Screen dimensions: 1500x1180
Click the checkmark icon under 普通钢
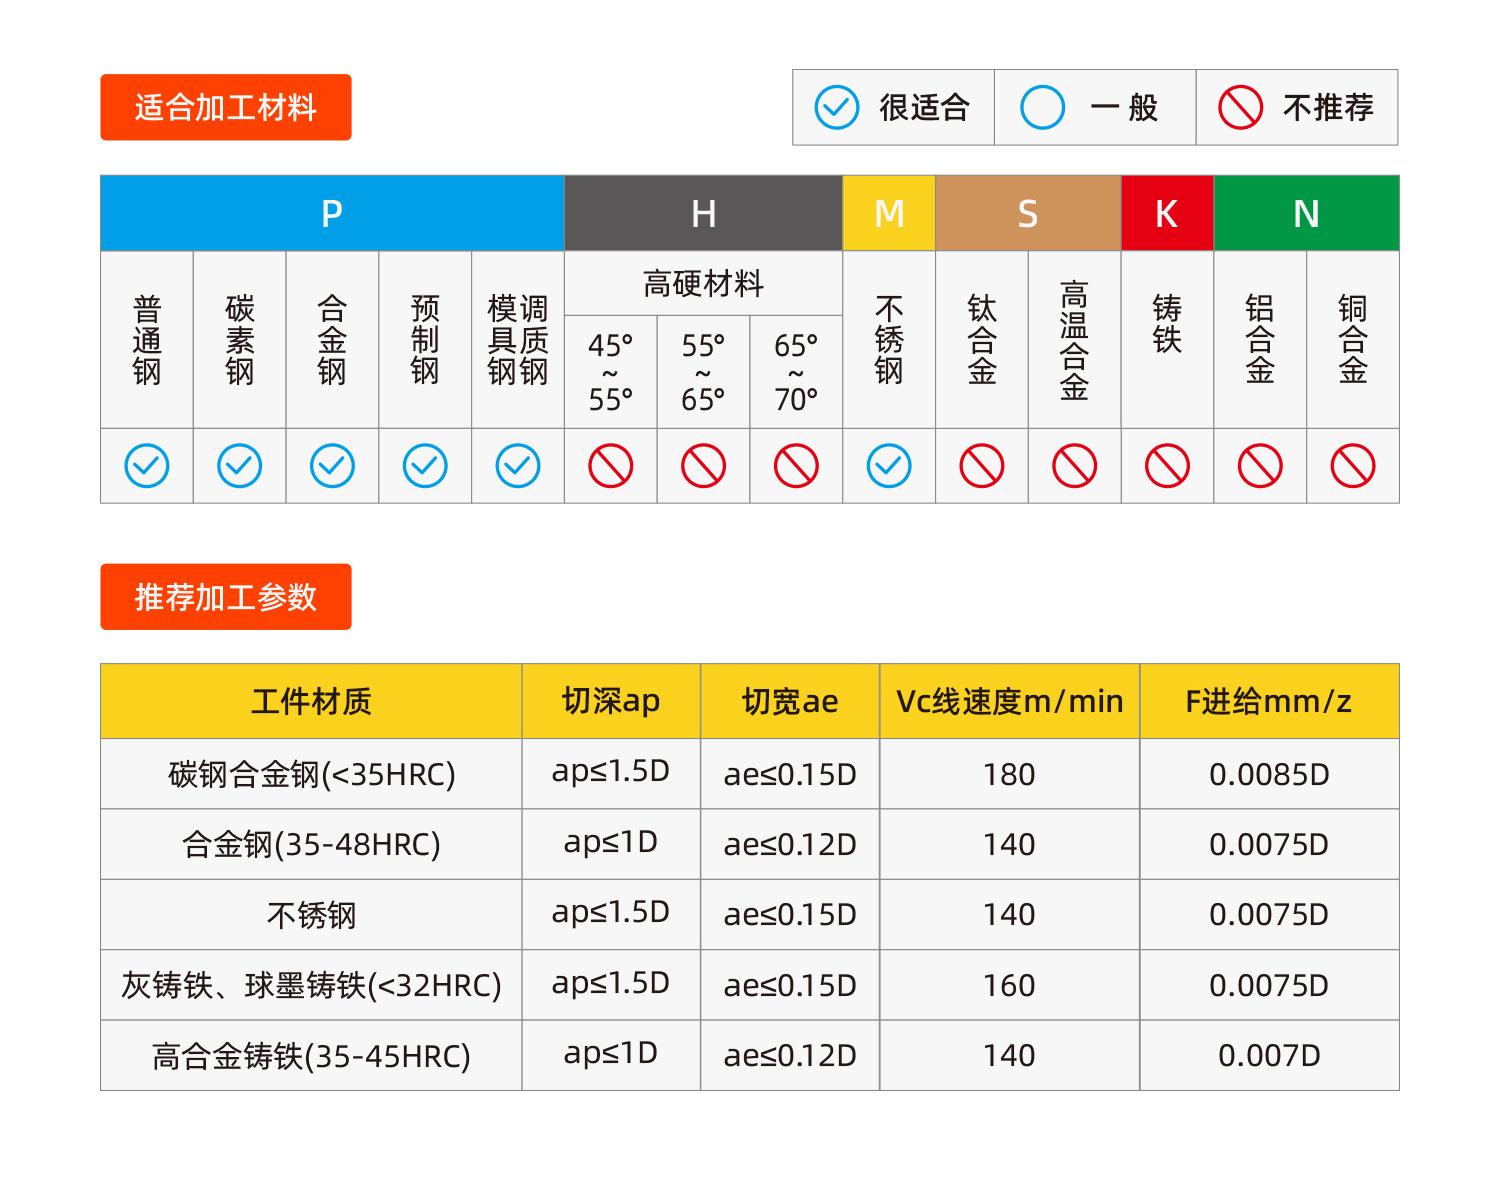pos(147,466)
